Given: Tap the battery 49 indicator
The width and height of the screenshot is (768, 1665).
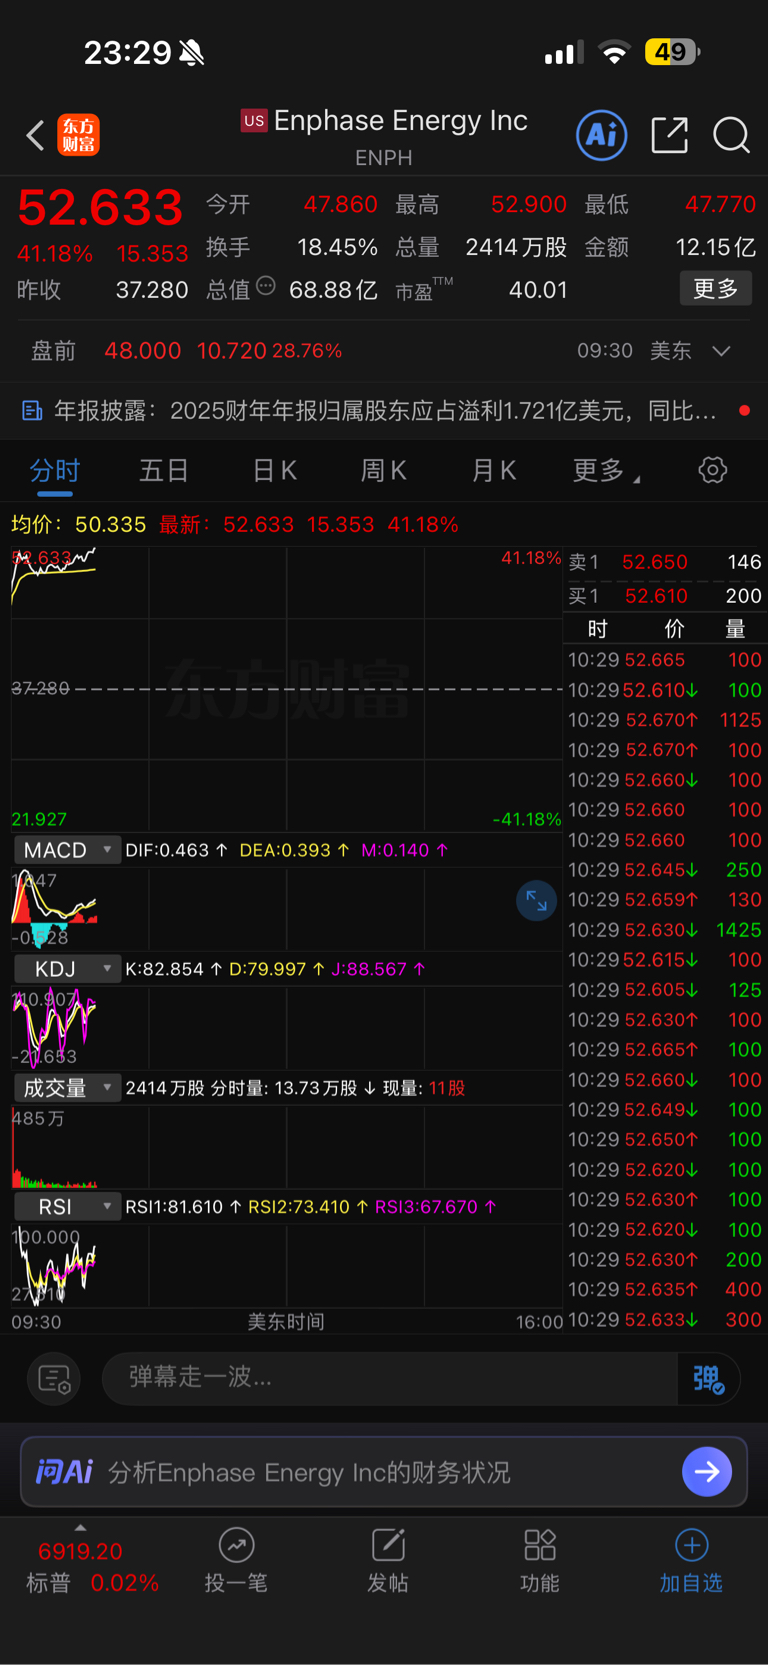Looking at the screenshot, I should pos(673,52).
